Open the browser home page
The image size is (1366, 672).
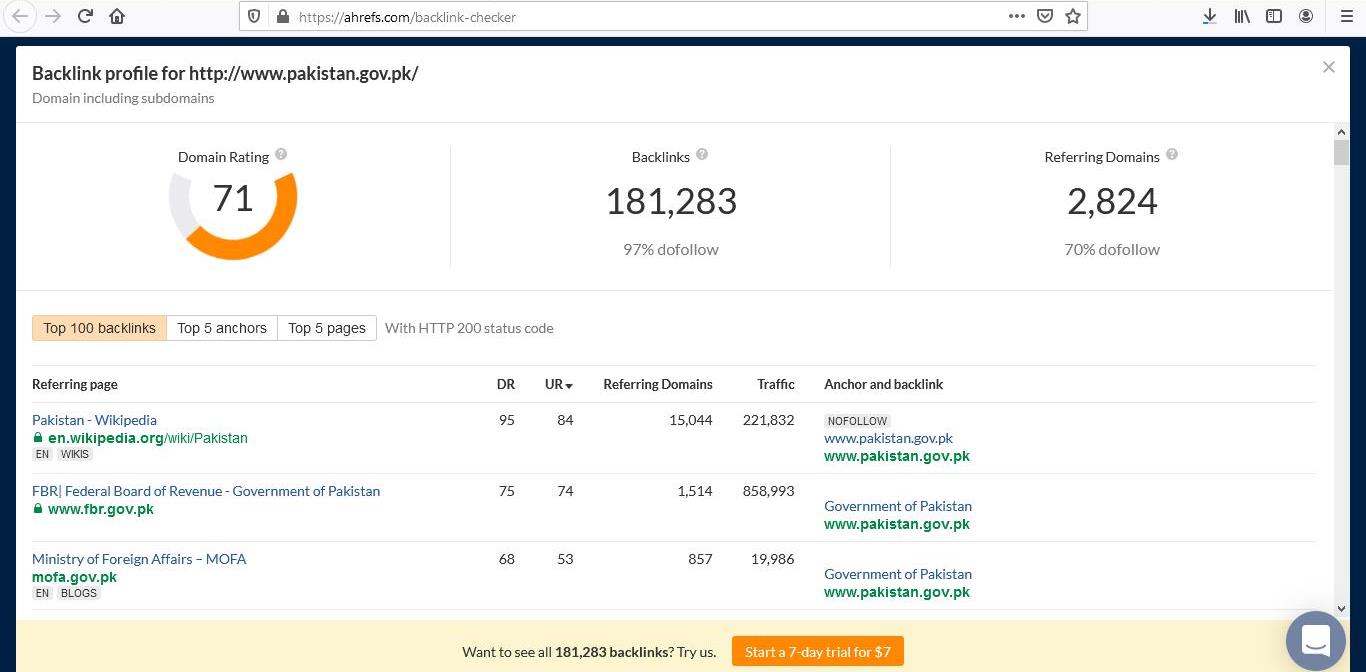click(117, 16)
